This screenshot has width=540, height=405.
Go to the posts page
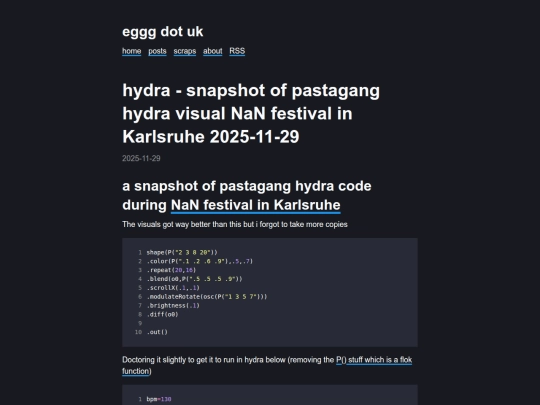[x=157, y=51]
